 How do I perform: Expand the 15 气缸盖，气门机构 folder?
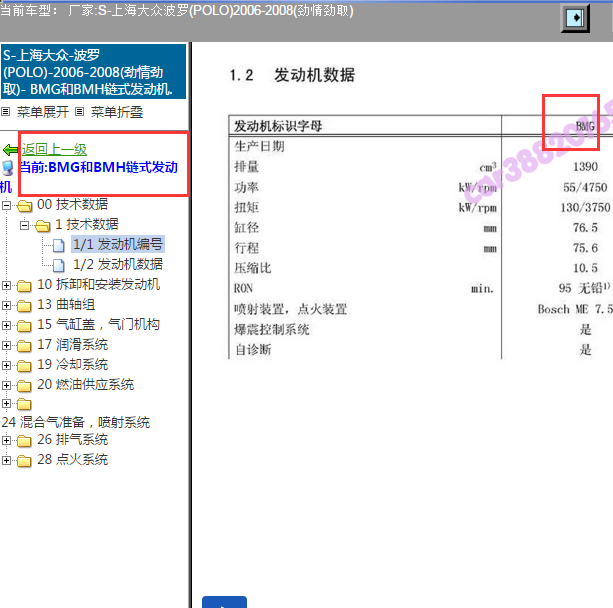(6, 325)
